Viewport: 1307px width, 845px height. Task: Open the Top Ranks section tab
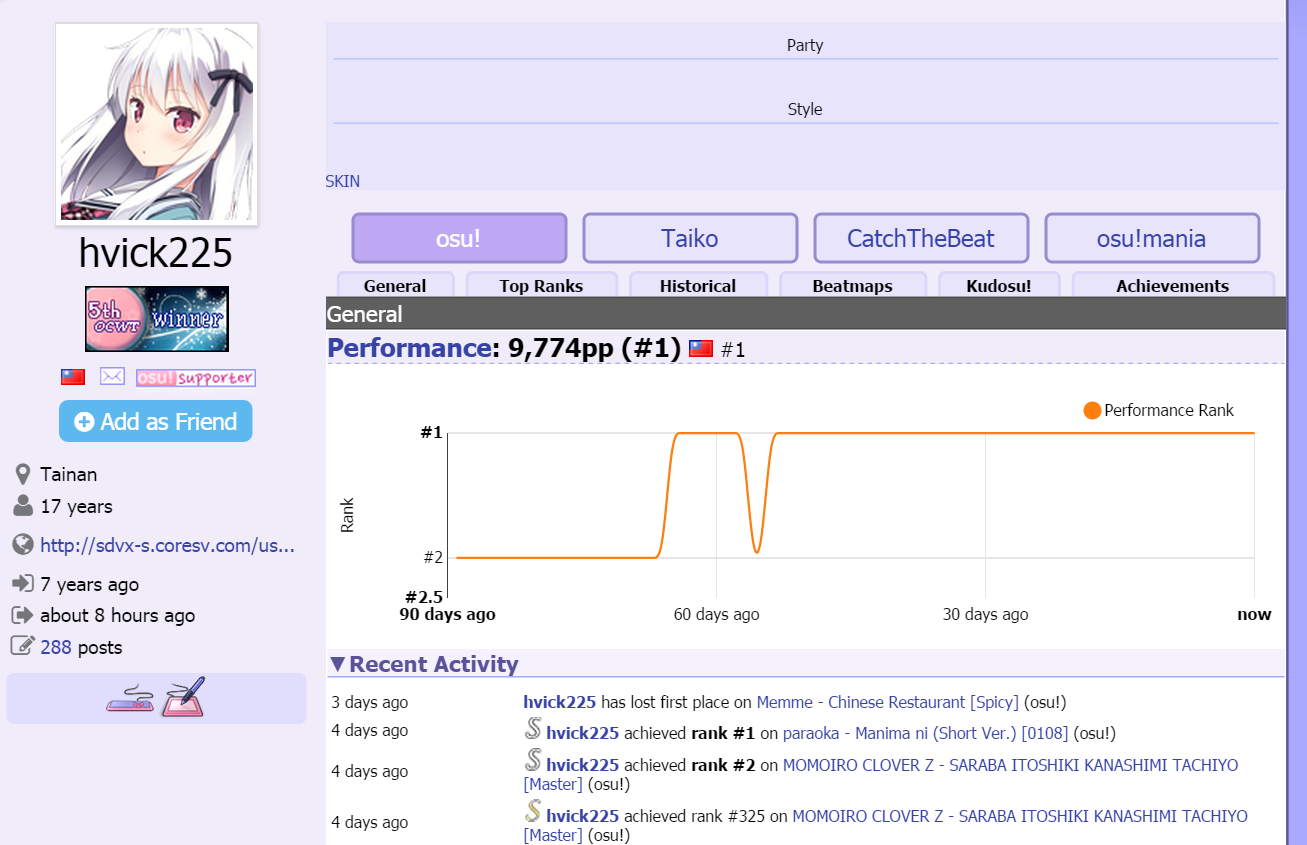click(541, 285)
